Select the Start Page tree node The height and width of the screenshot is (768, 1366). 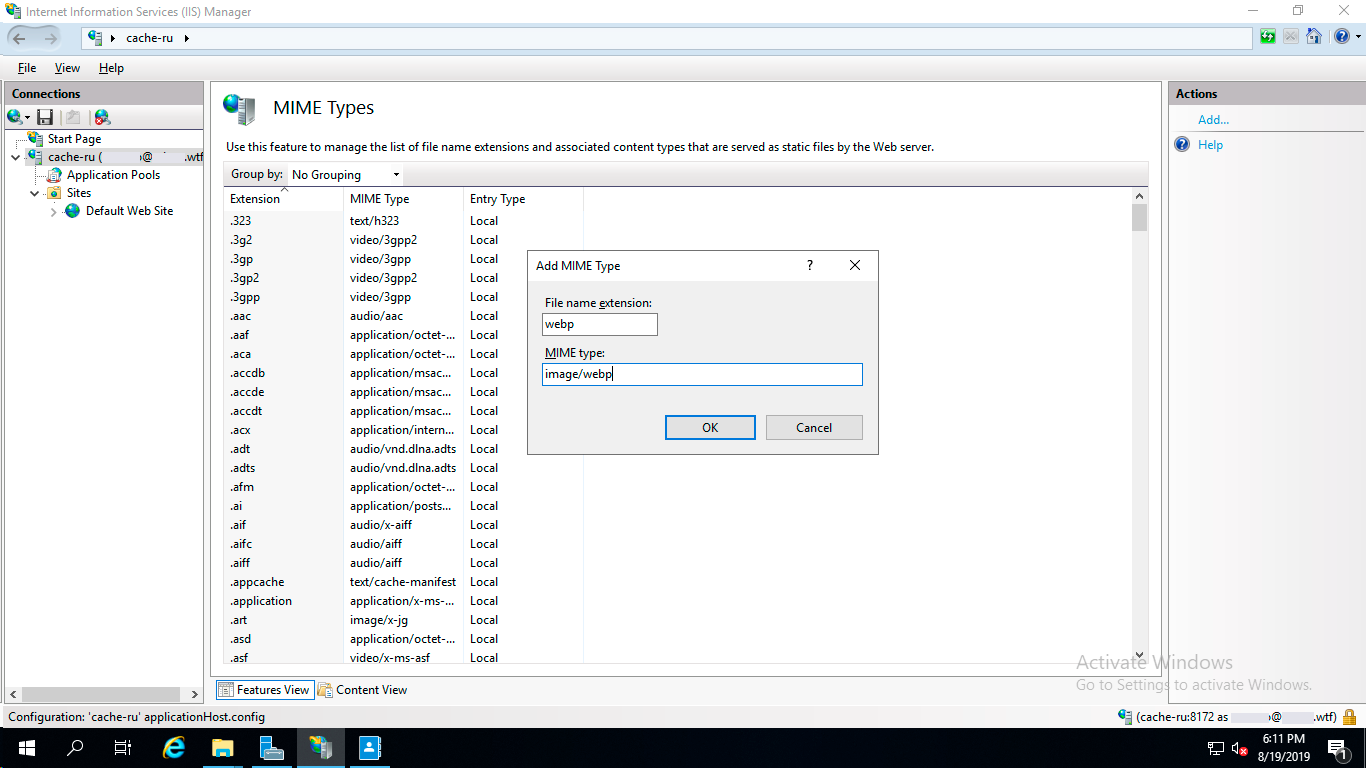[74, 139]
